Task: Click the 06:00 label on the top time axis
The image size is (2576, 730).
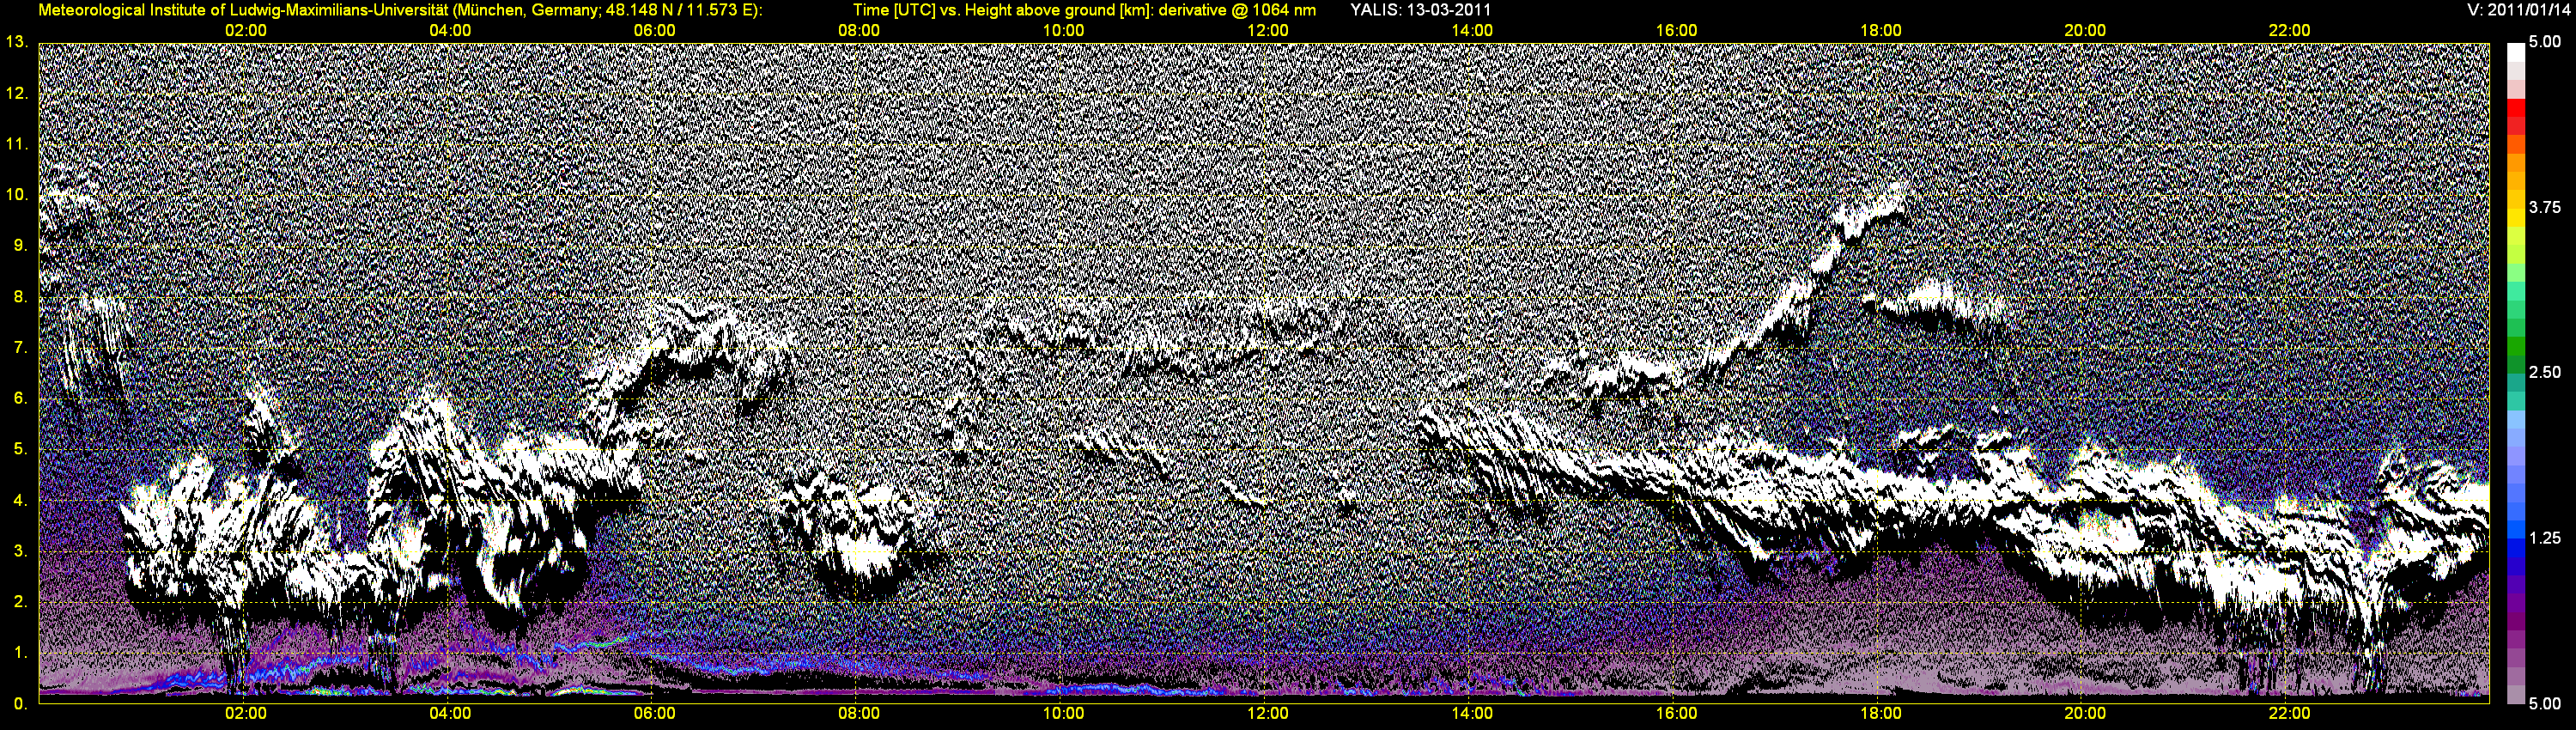Action: pos(655,31)
